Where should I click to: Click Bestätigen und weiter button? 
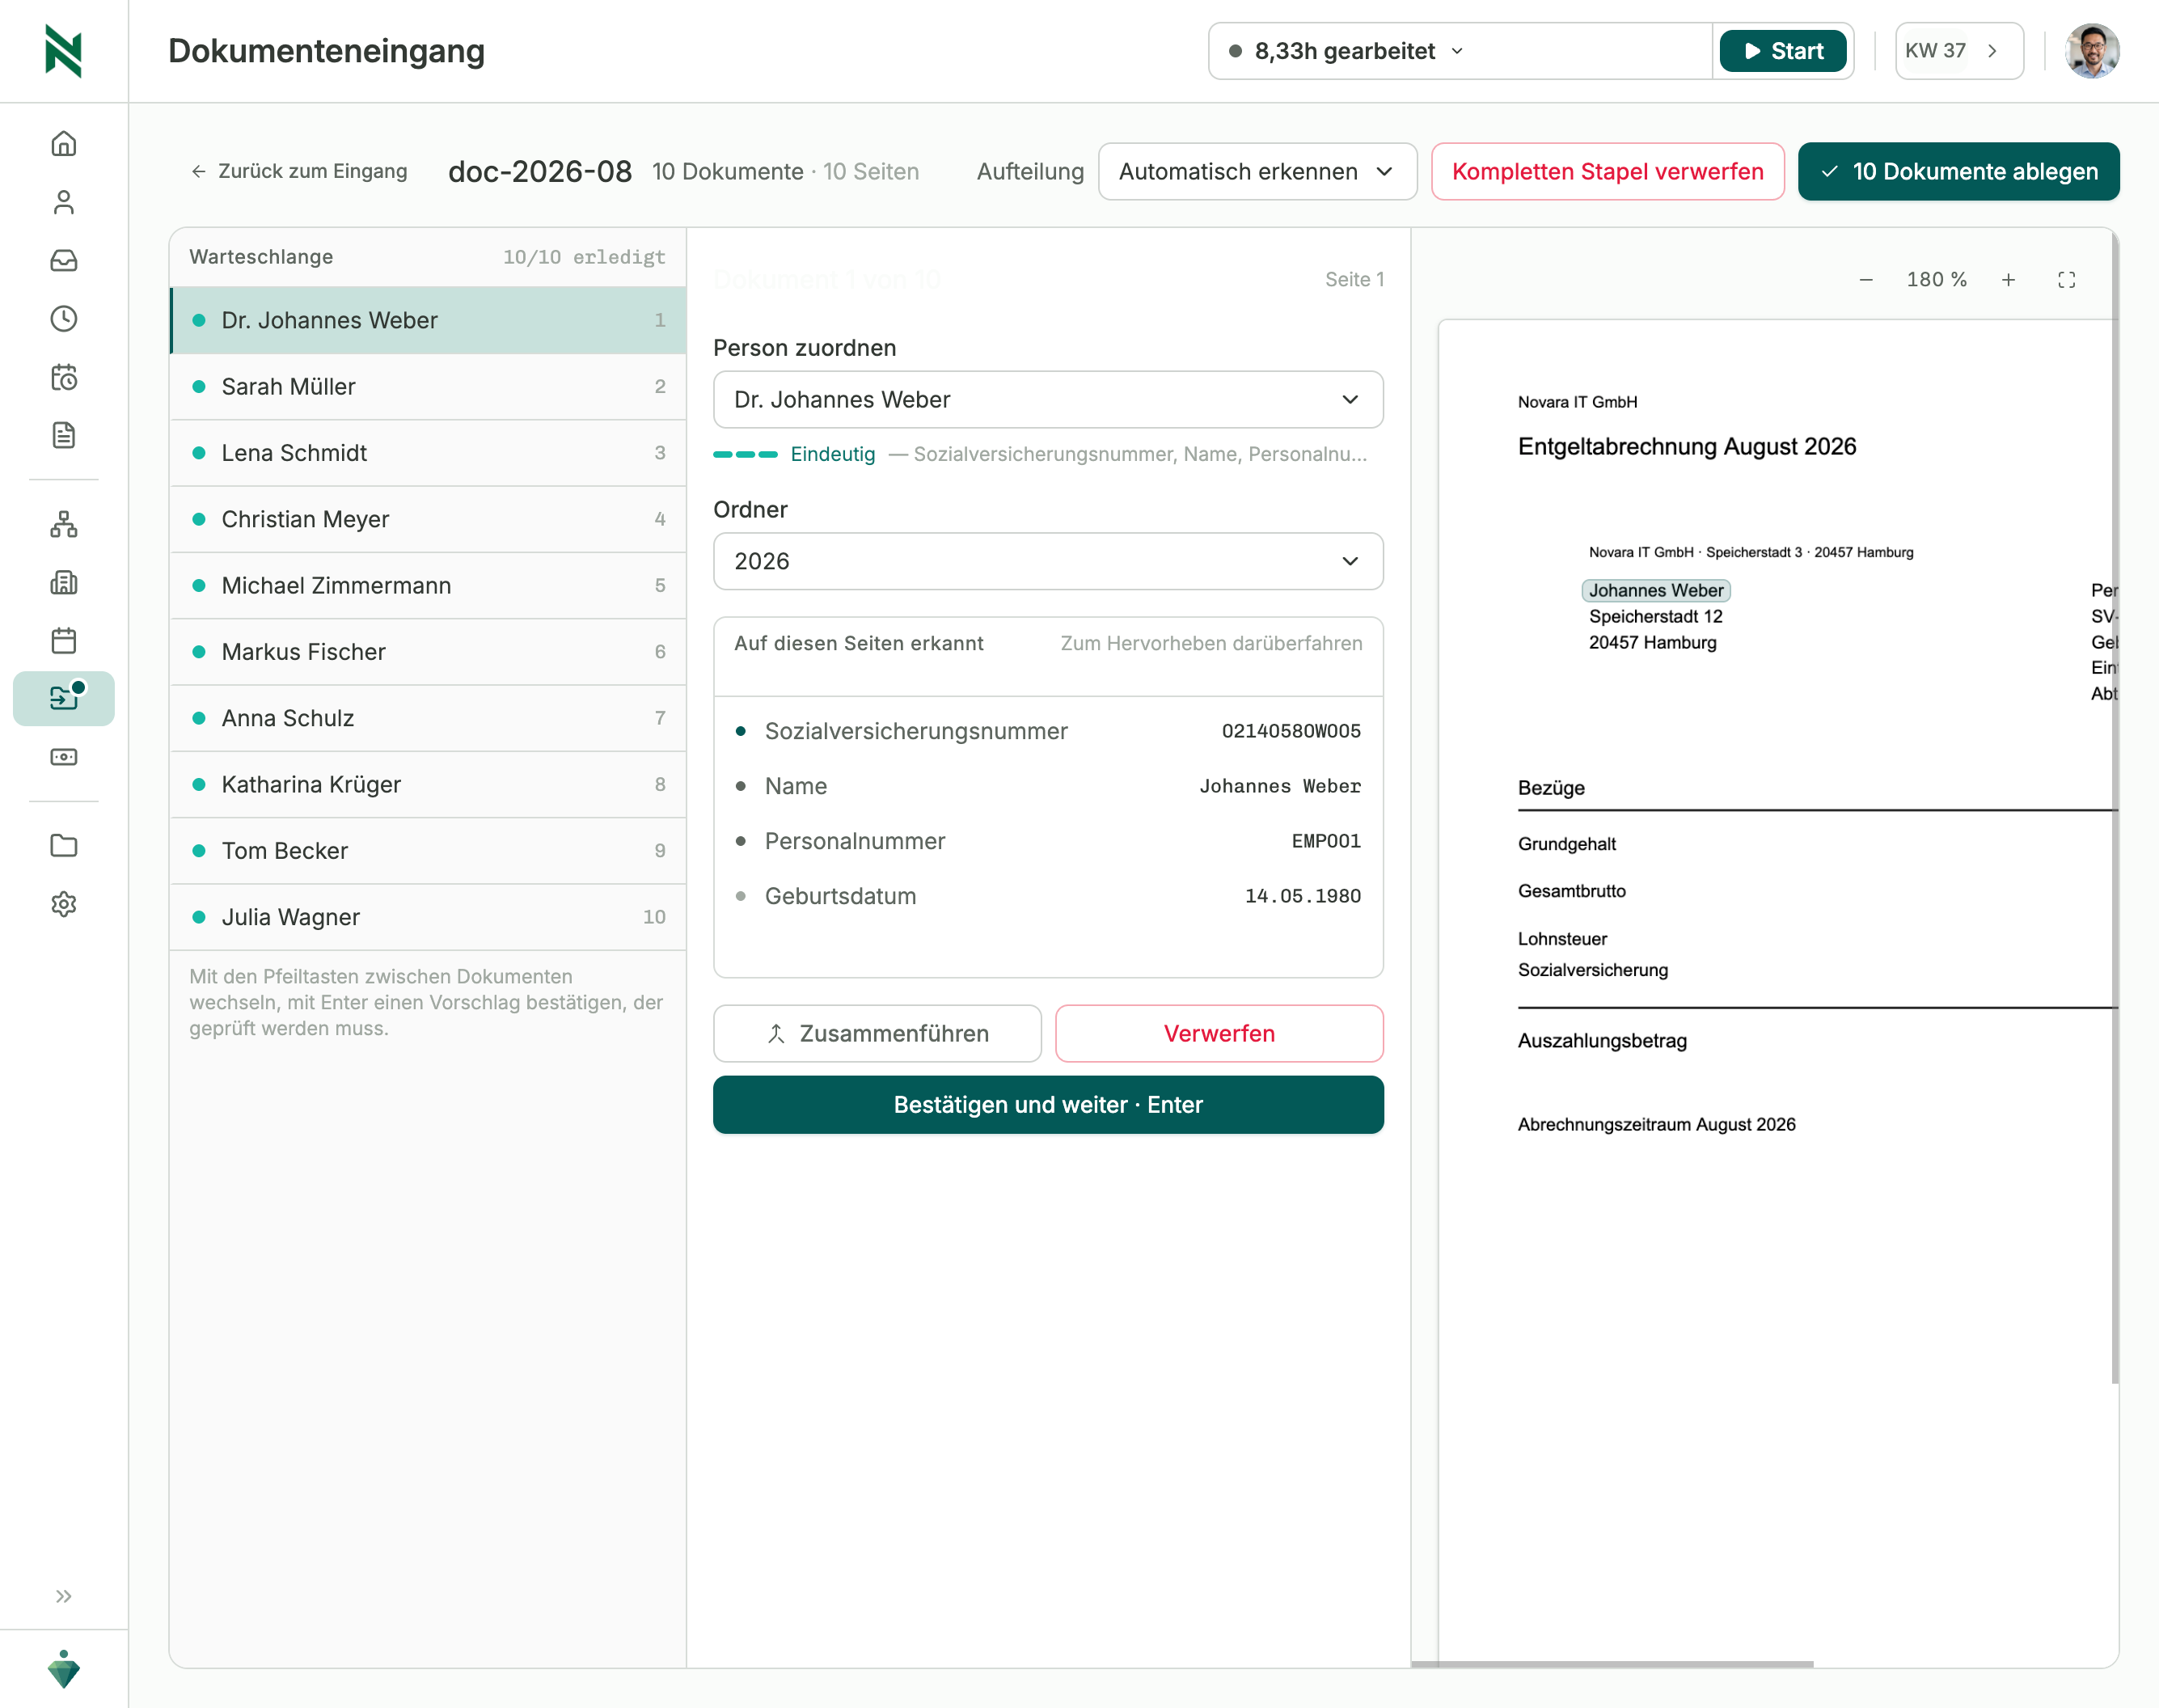pos(1048,1105)
